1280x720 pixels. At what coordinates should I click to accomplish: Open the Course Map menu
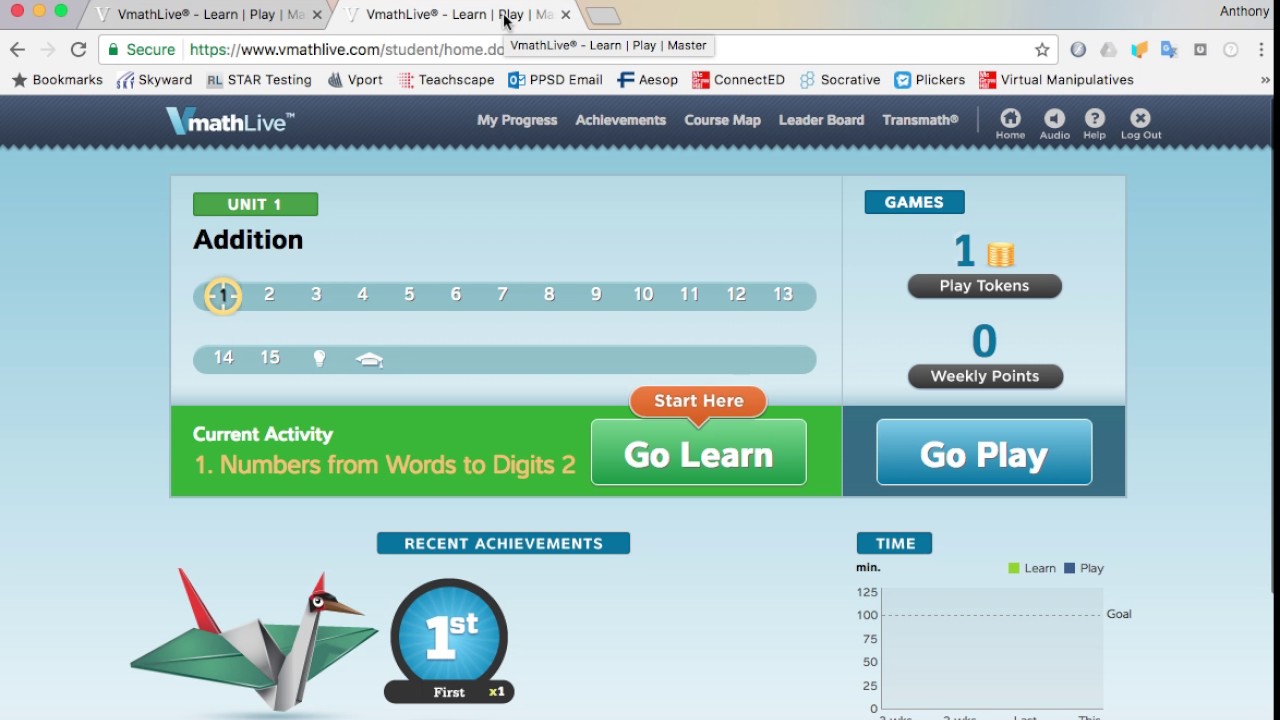point(722,120)
